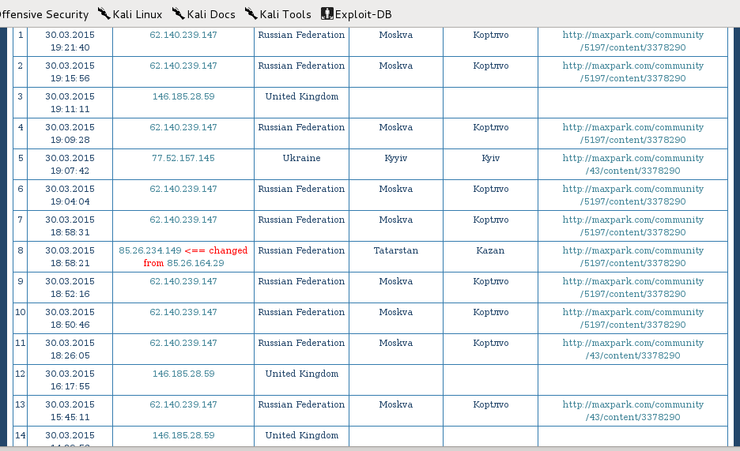Open IP 146.185.28.59 in row 12
This screenshot has height=451, width=740.
point(183,374)
